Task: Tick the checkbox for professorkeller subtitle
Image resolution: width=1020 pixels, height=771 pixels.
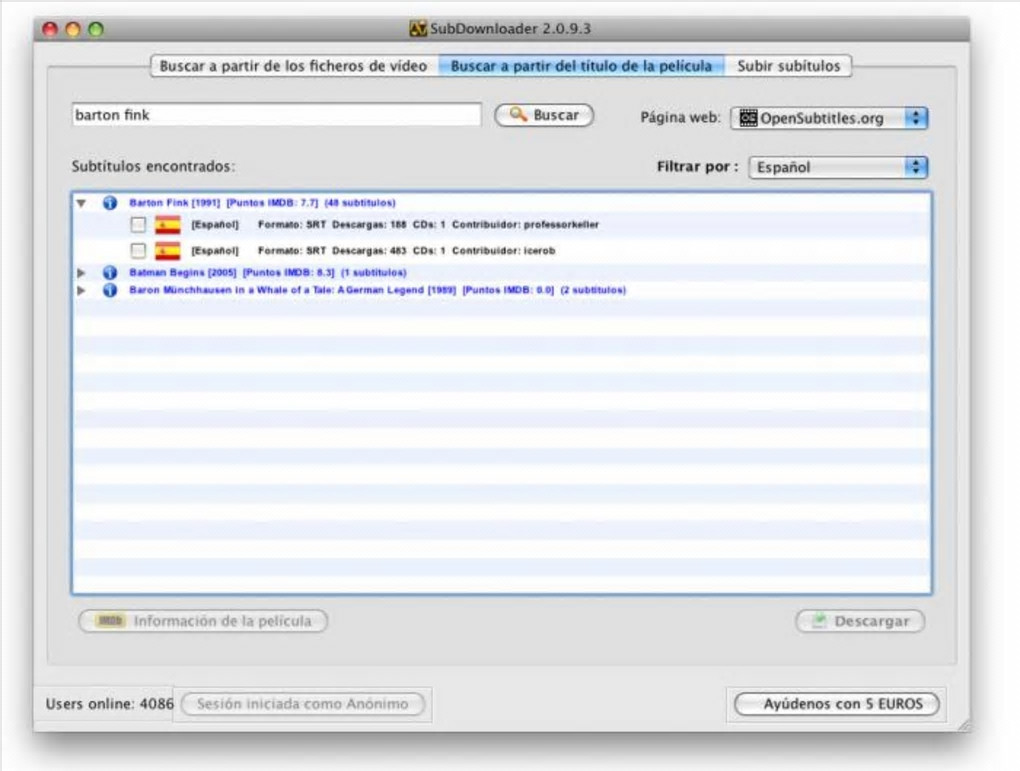Action: (x=138, y=225)
